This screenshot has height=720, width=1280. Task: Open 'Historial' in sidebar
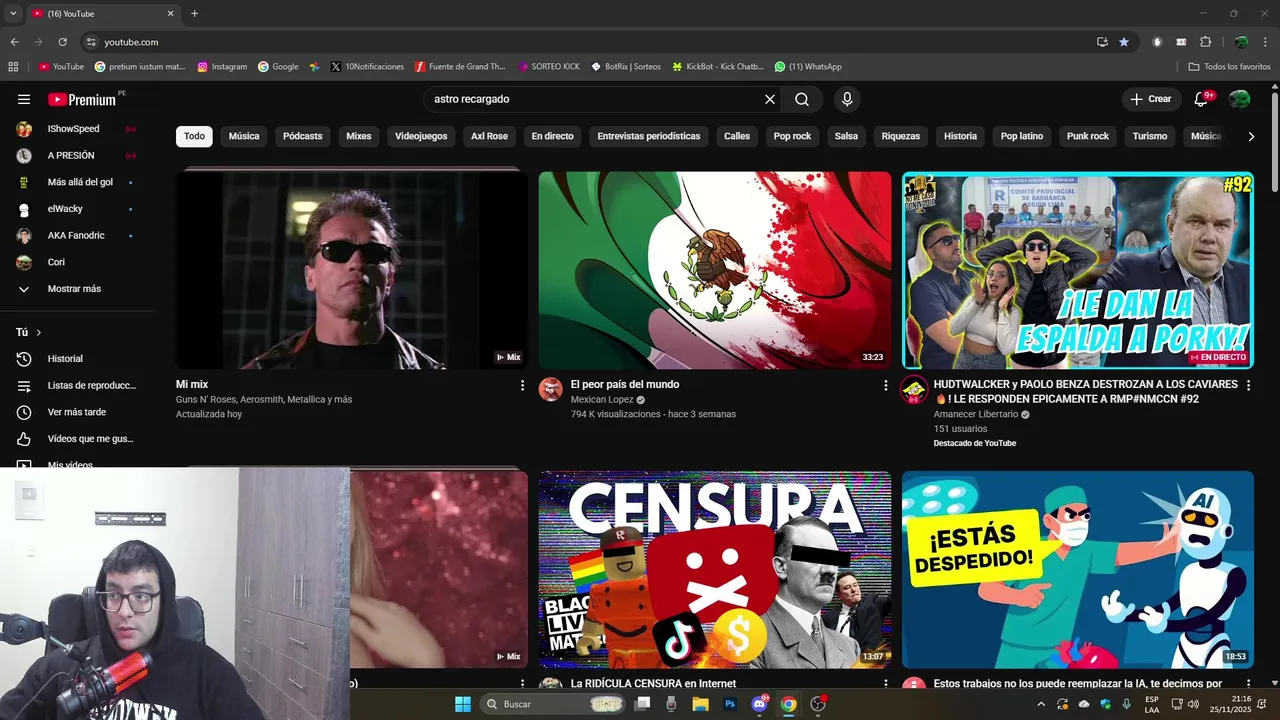point(74,359)
